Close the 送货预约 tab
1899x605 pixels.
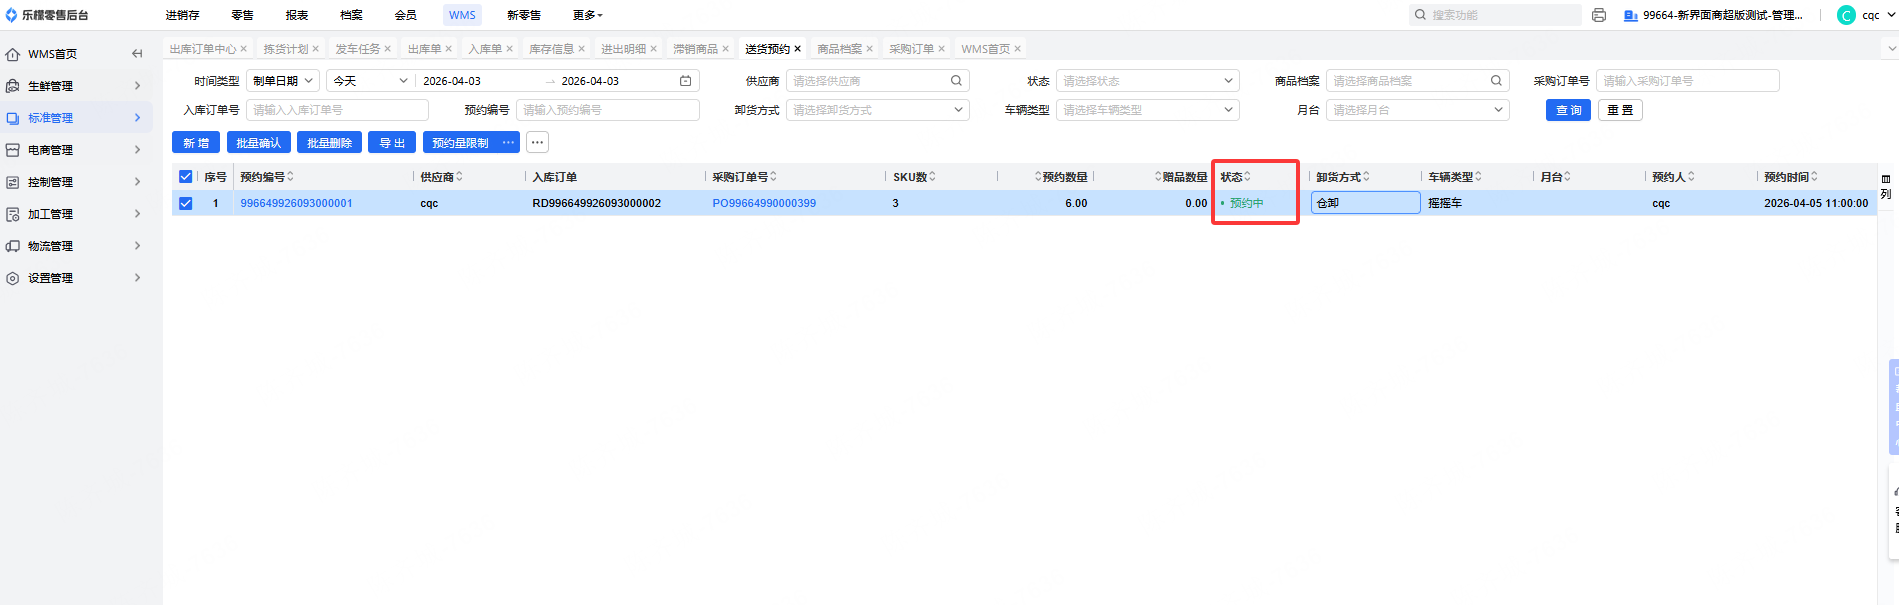798,49
